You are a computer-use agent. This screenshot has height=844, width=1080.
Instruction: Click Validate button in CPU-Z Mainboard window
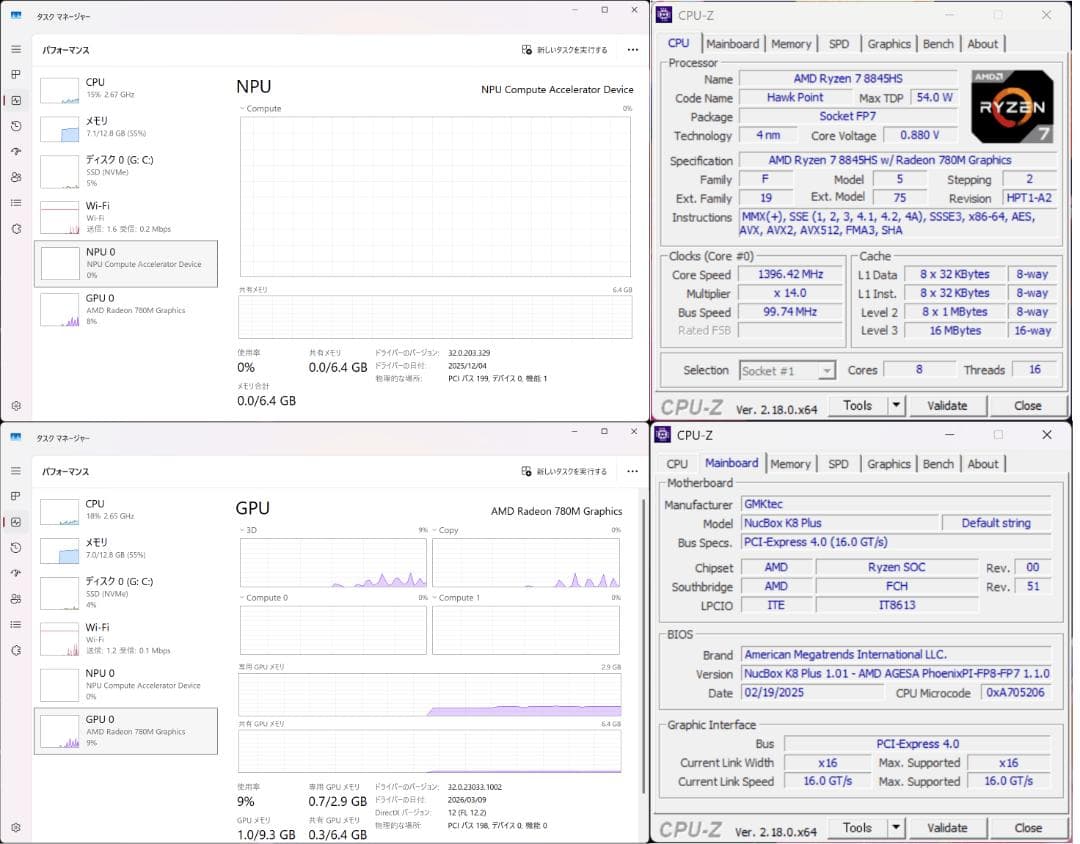click(947, 828)
